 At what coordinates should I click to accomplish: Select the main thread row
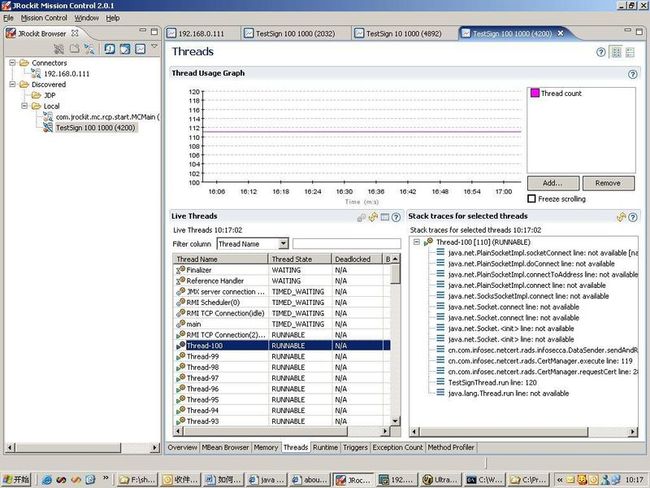pyautogui.click(x=282, y=324)
